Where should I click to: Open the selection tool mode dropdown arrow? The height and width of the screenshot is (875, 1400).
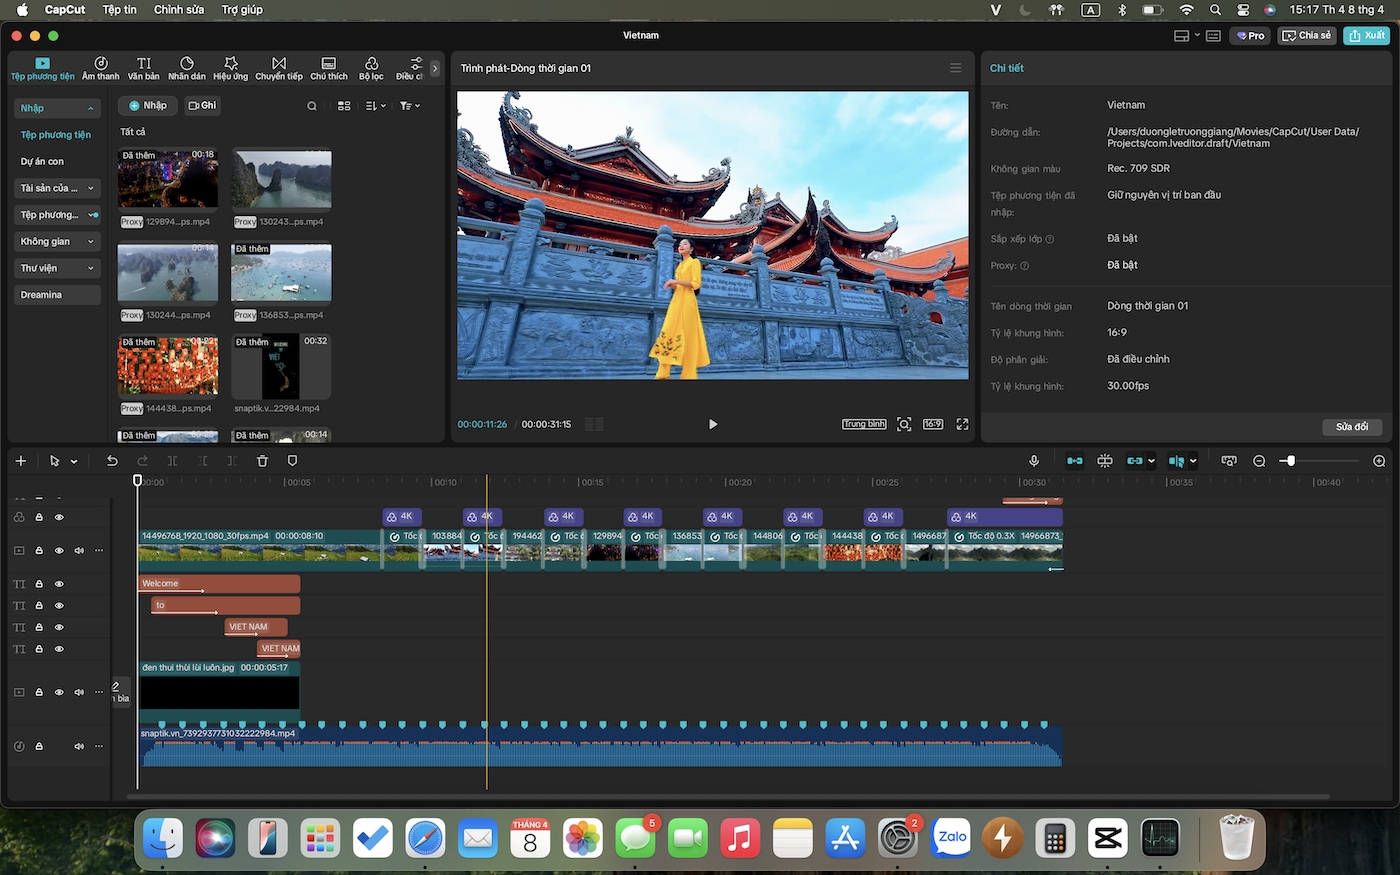coord(74,462)
